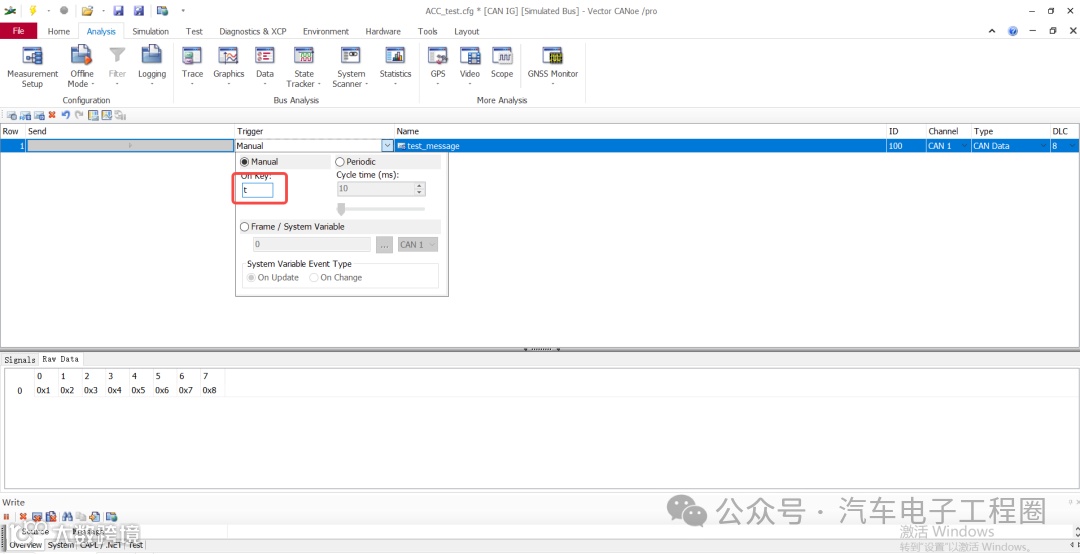Expand the System Scanner dropdown arrow
This screenshot has height=554, width=1080.
(x=367, y=85)
